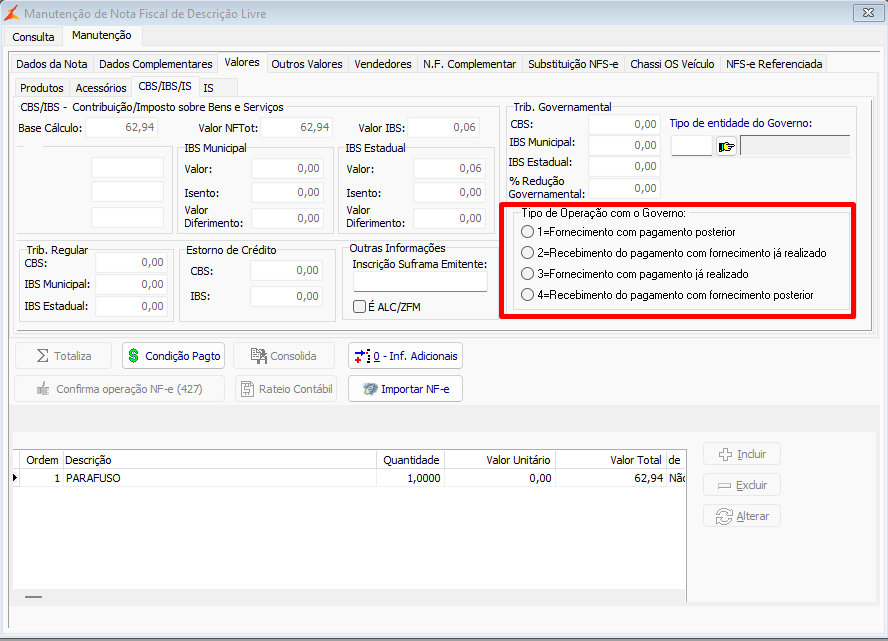Screen dimensions: 888x641
Task: Click the plus icon on Incluir
Action: pos(725,454)
